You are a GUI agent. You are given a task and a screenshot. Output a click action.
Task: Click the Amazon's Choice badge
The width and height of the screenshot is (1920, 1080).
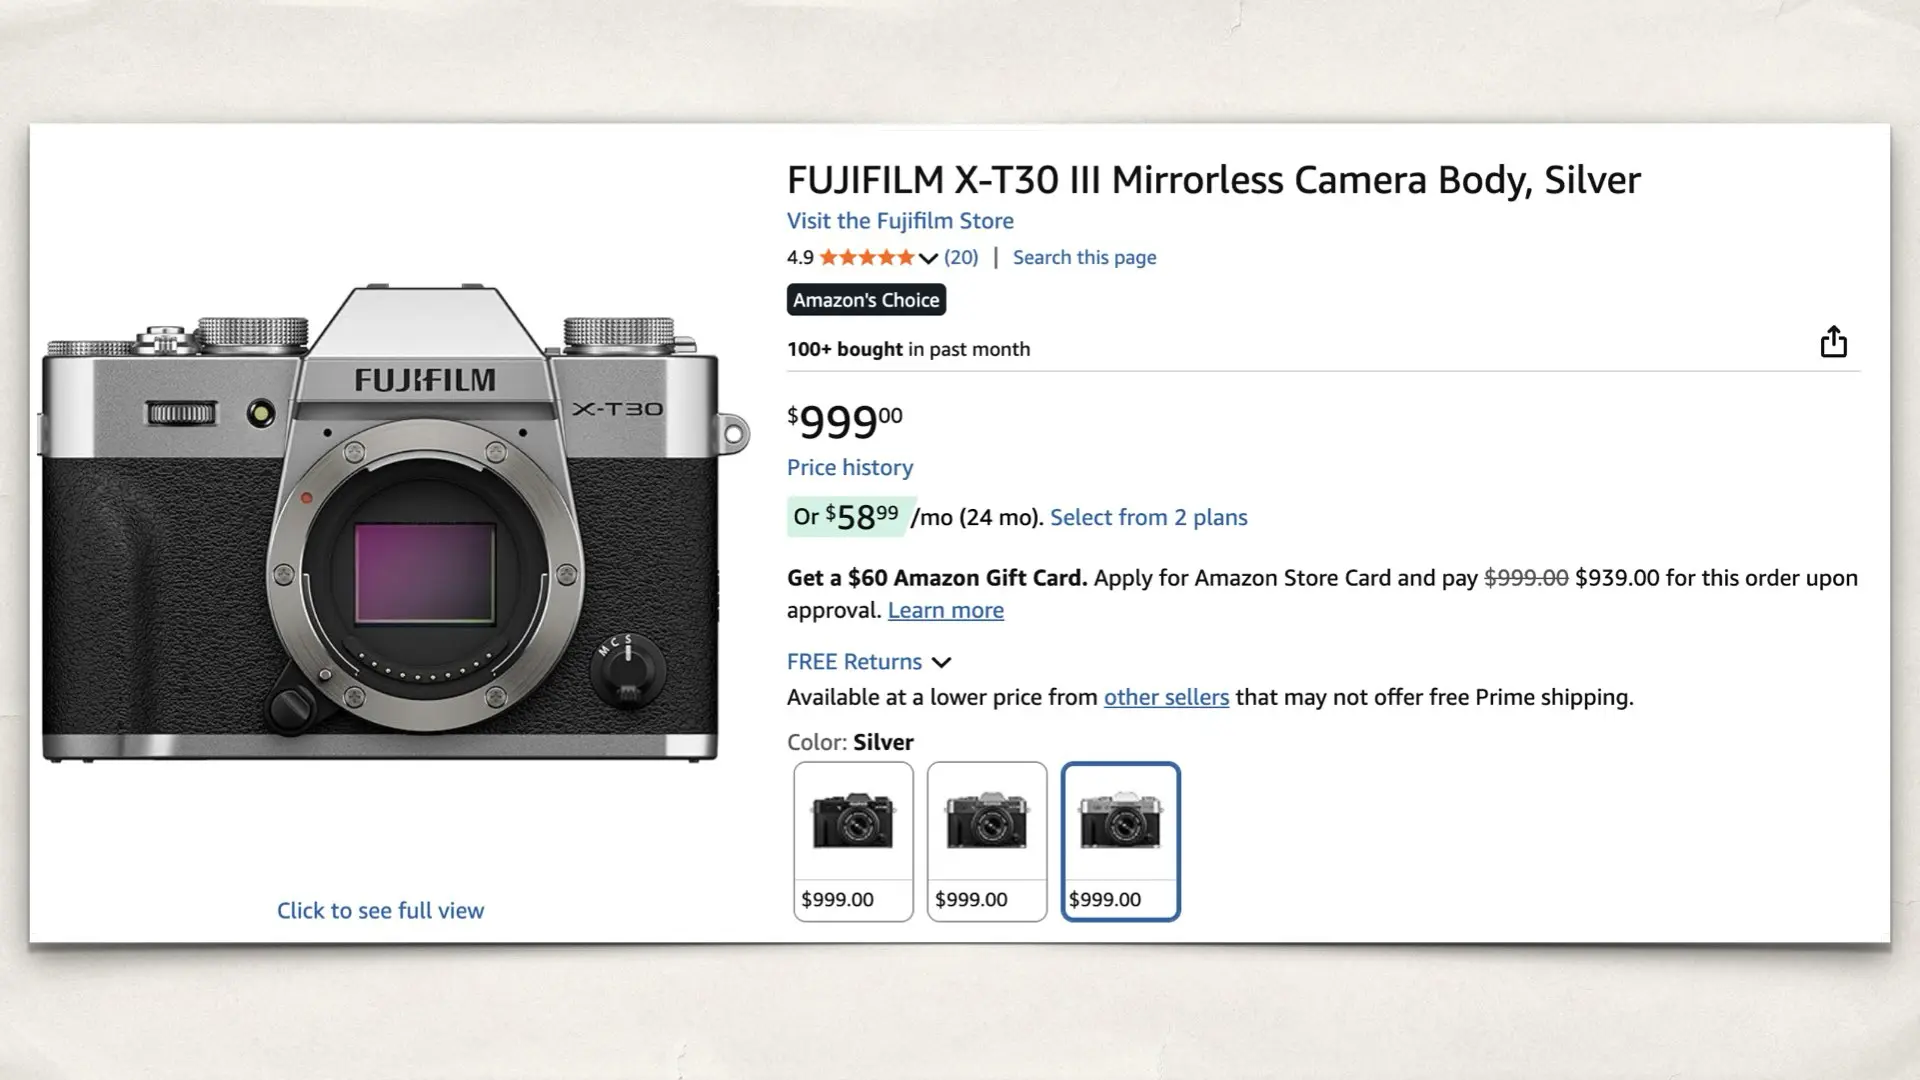[x=866, y=299]
